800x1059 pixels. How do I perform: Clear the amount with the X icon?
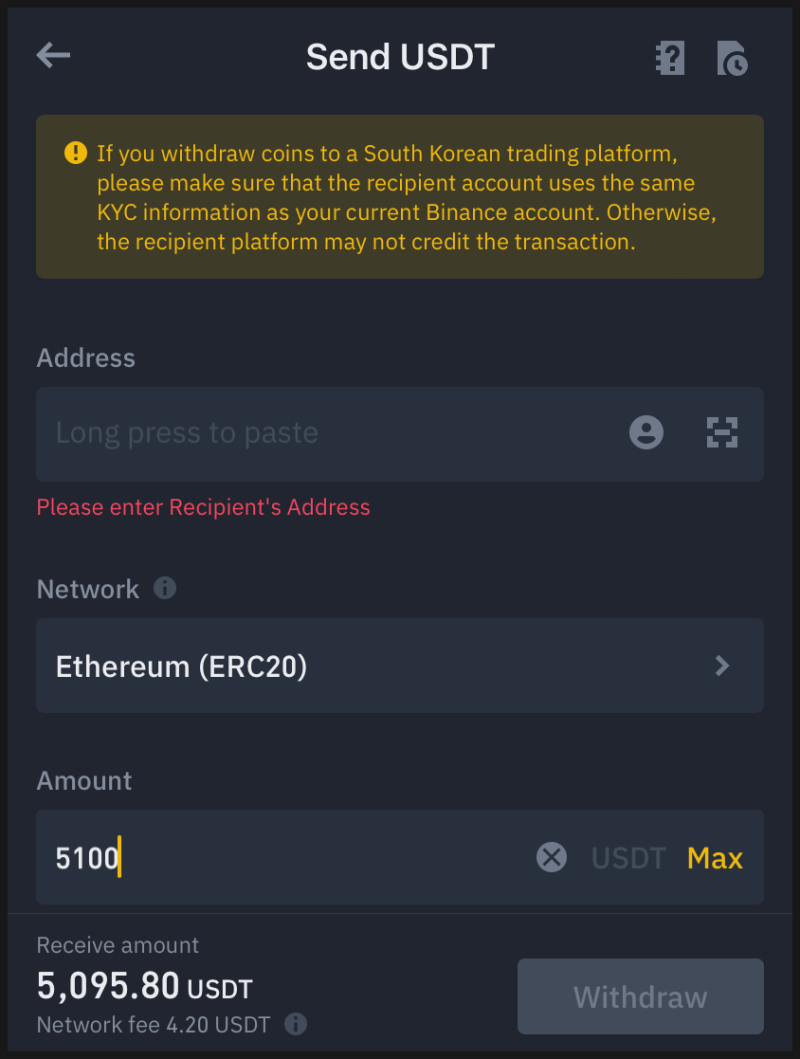pyautogui.click(x=551, y=857)
